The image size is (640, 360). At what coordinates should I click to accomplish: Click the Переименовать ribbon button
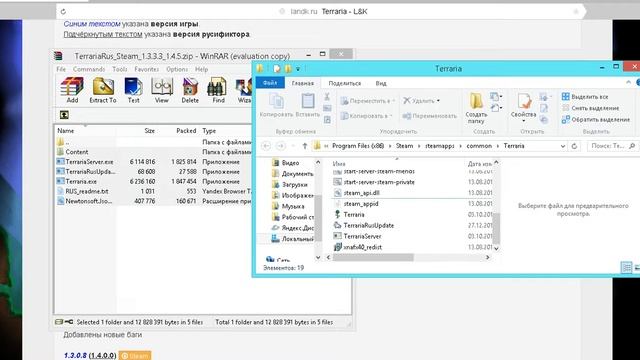(x=429, y=116)
